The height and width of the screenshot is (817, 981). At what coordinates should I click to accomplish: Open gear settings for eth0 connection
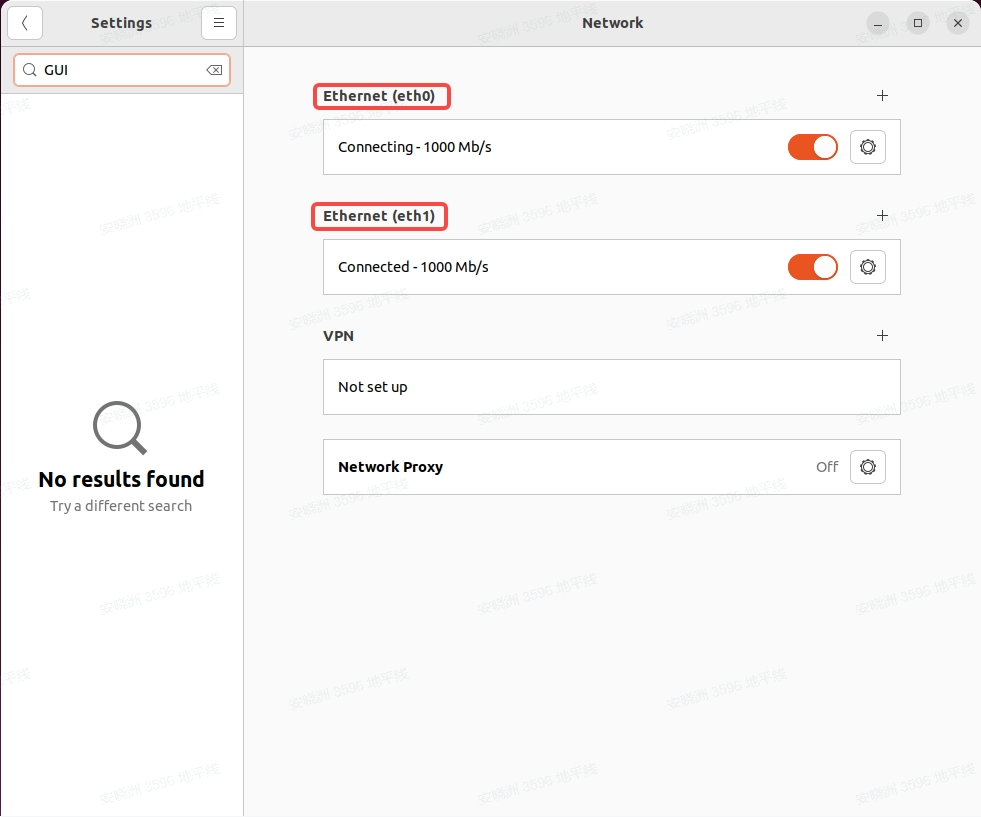click(x=867, y=147)
